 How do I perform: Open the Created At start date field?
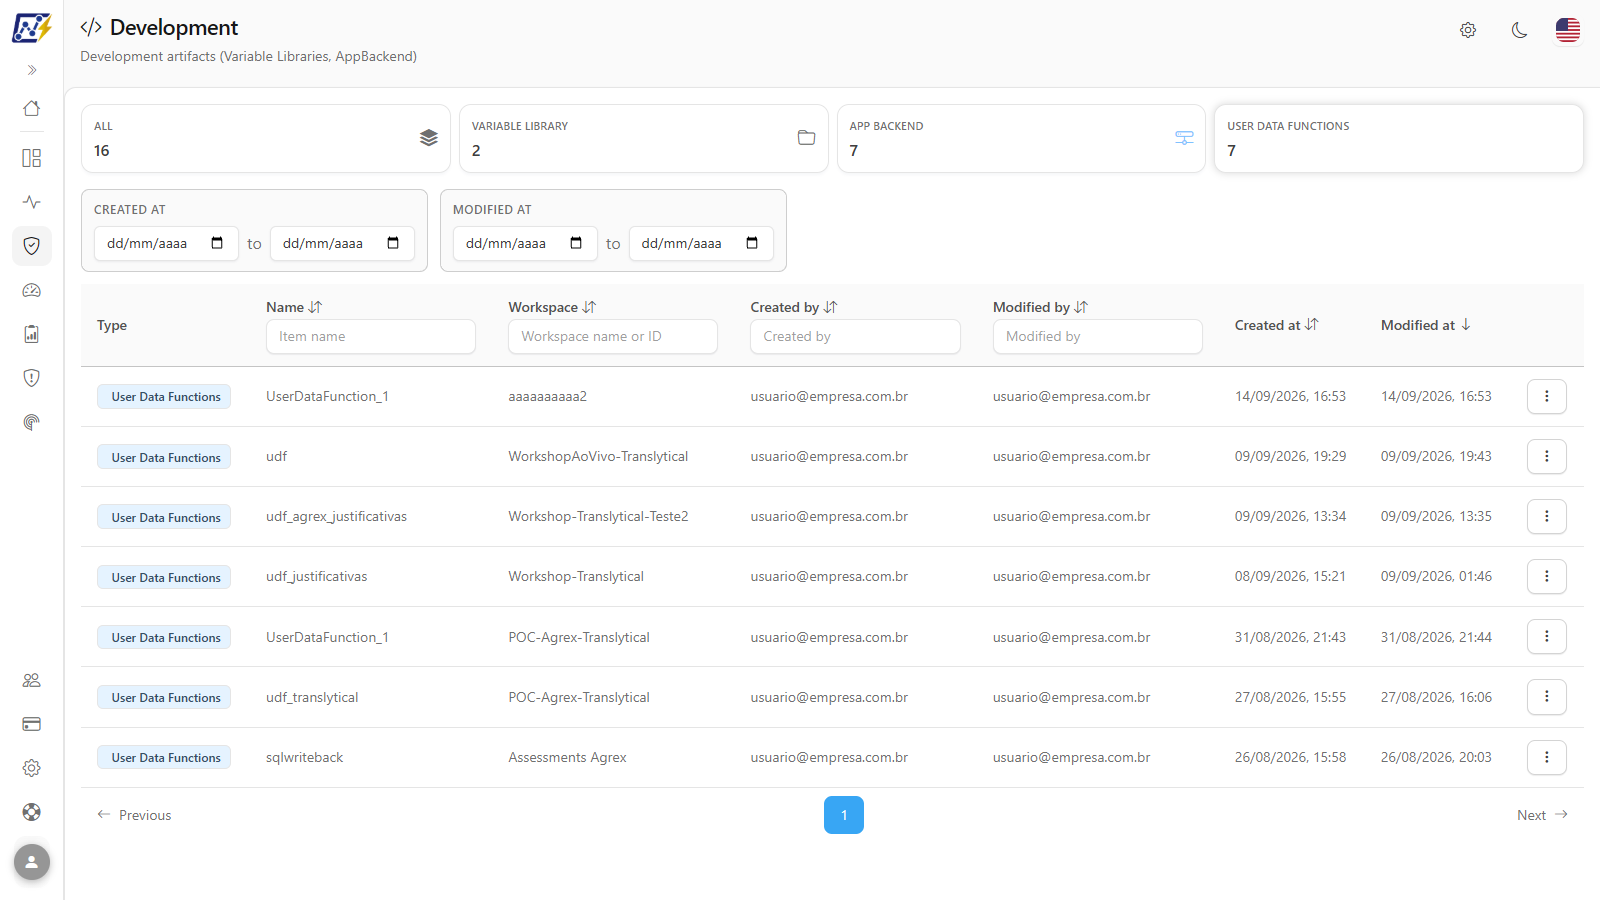(x=166, y=243)
